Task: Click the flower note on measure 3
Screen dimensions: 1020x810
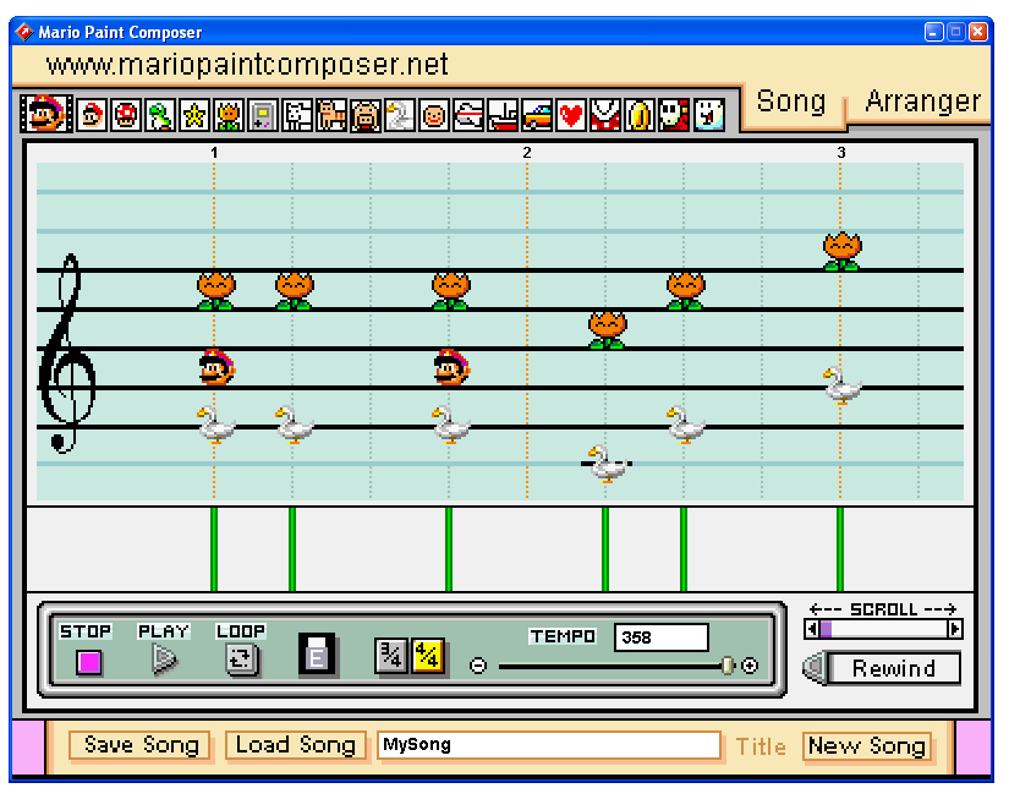Action: click(x=842, y=251)
